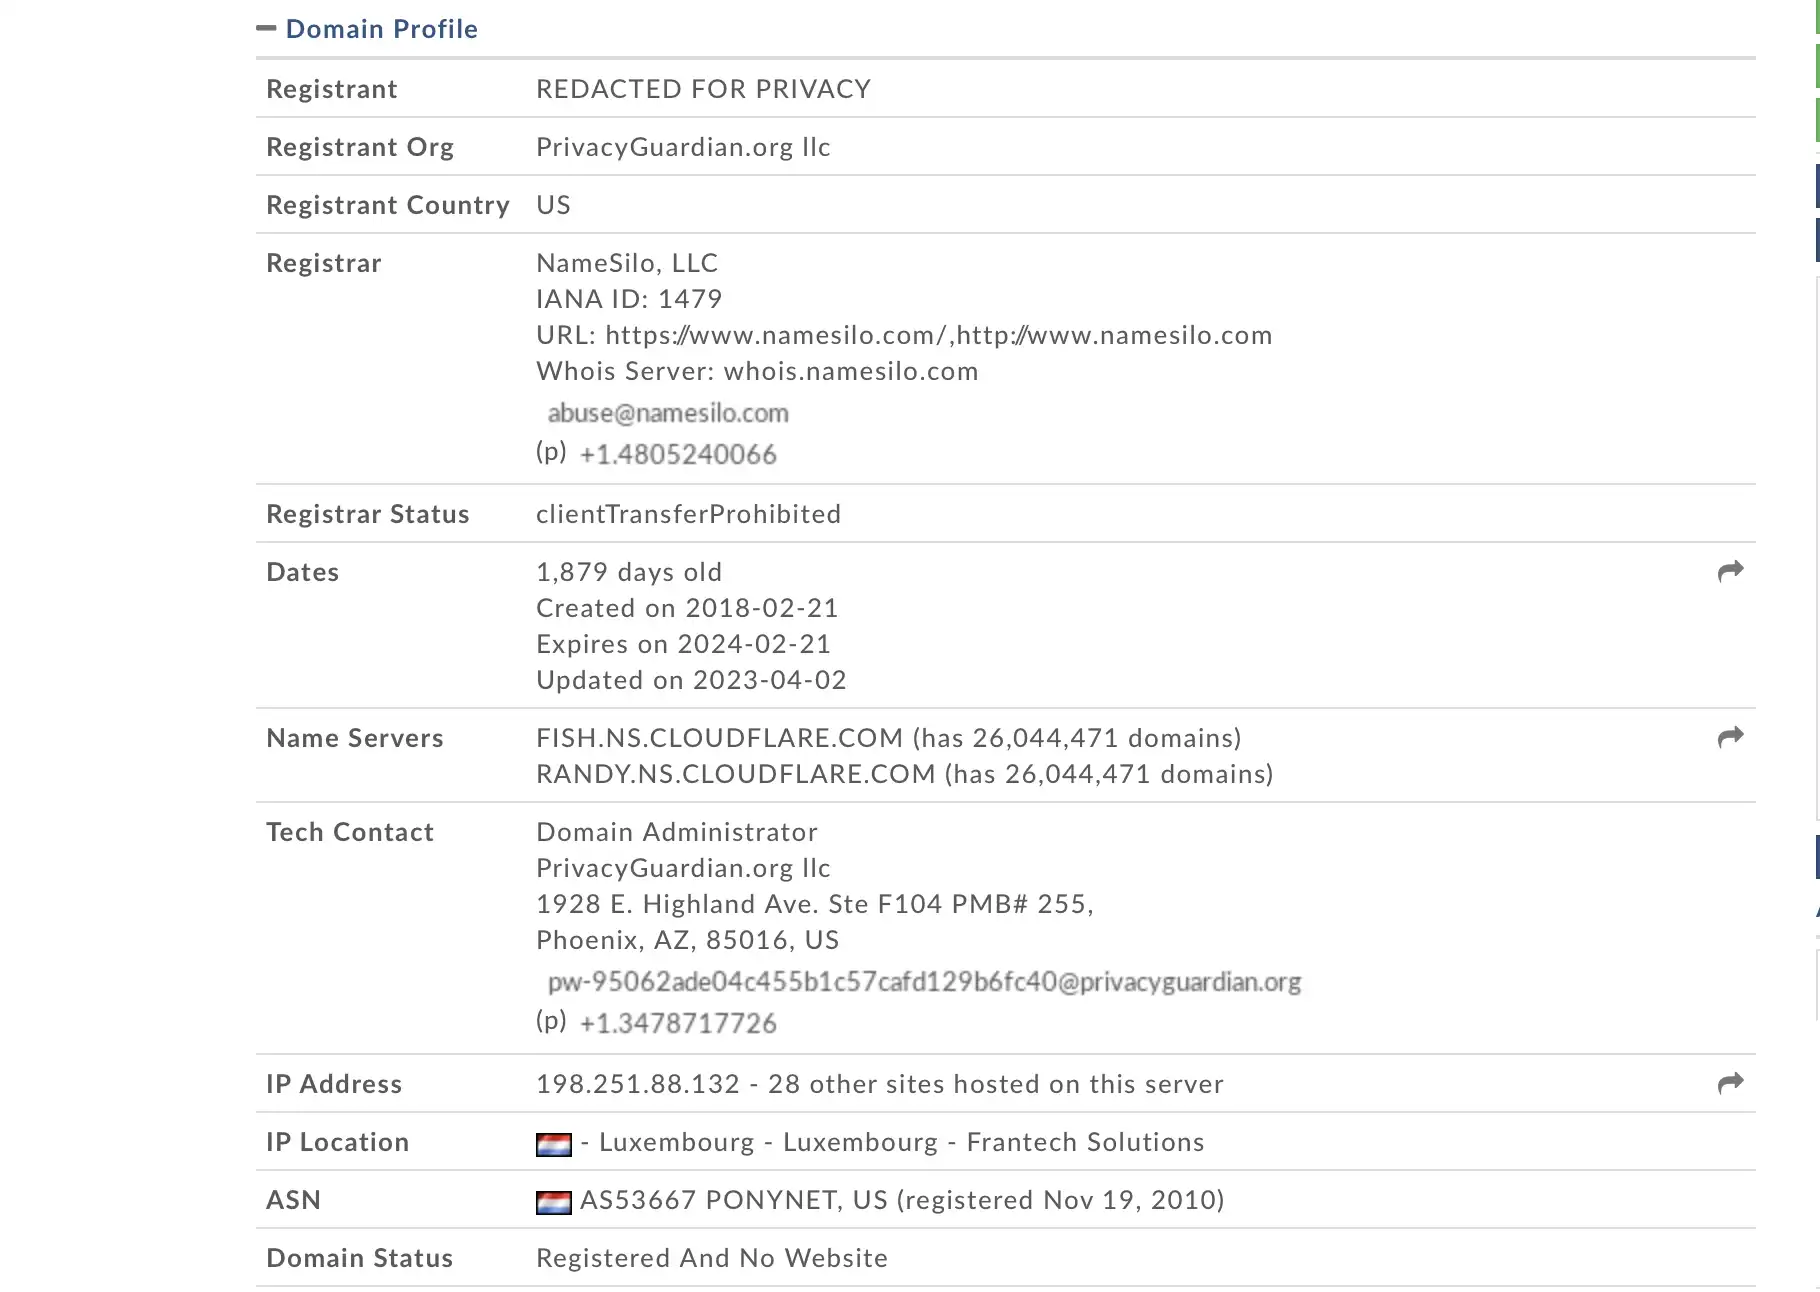Click the registrar phone number +1.4805240066
Image resolution: width=1820 pixels, height=1292 pixels.
click(x=678, y=455)
